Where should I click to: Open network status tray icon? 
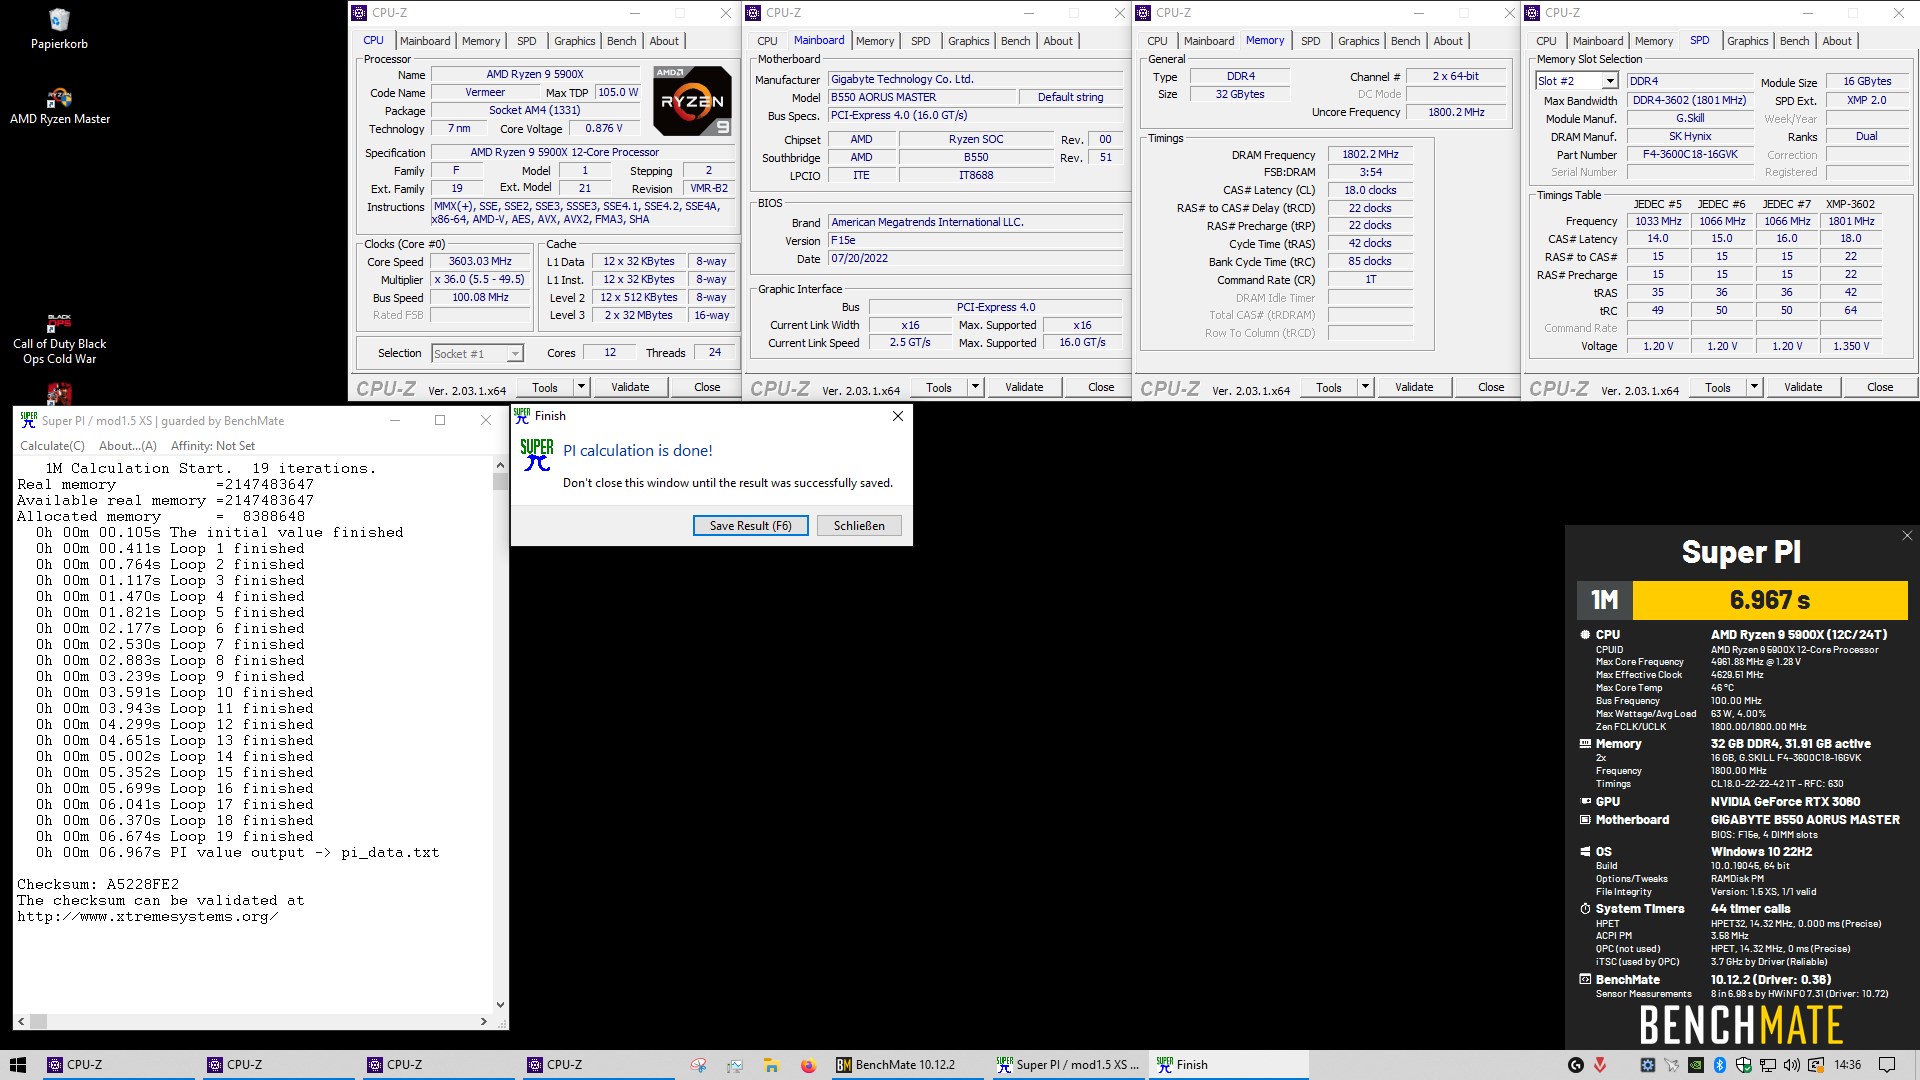(1768, 1065)
